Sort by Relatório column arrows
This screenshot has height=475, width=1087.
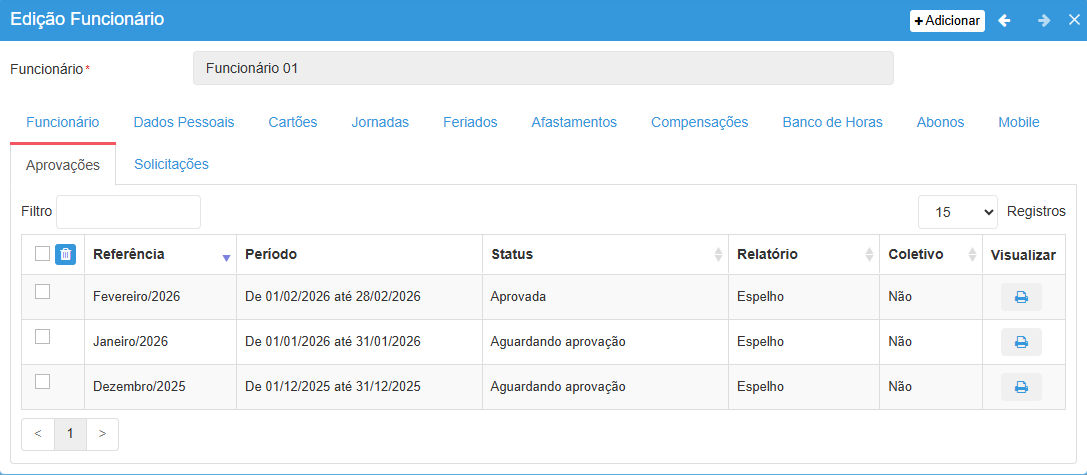coord(869,255)
